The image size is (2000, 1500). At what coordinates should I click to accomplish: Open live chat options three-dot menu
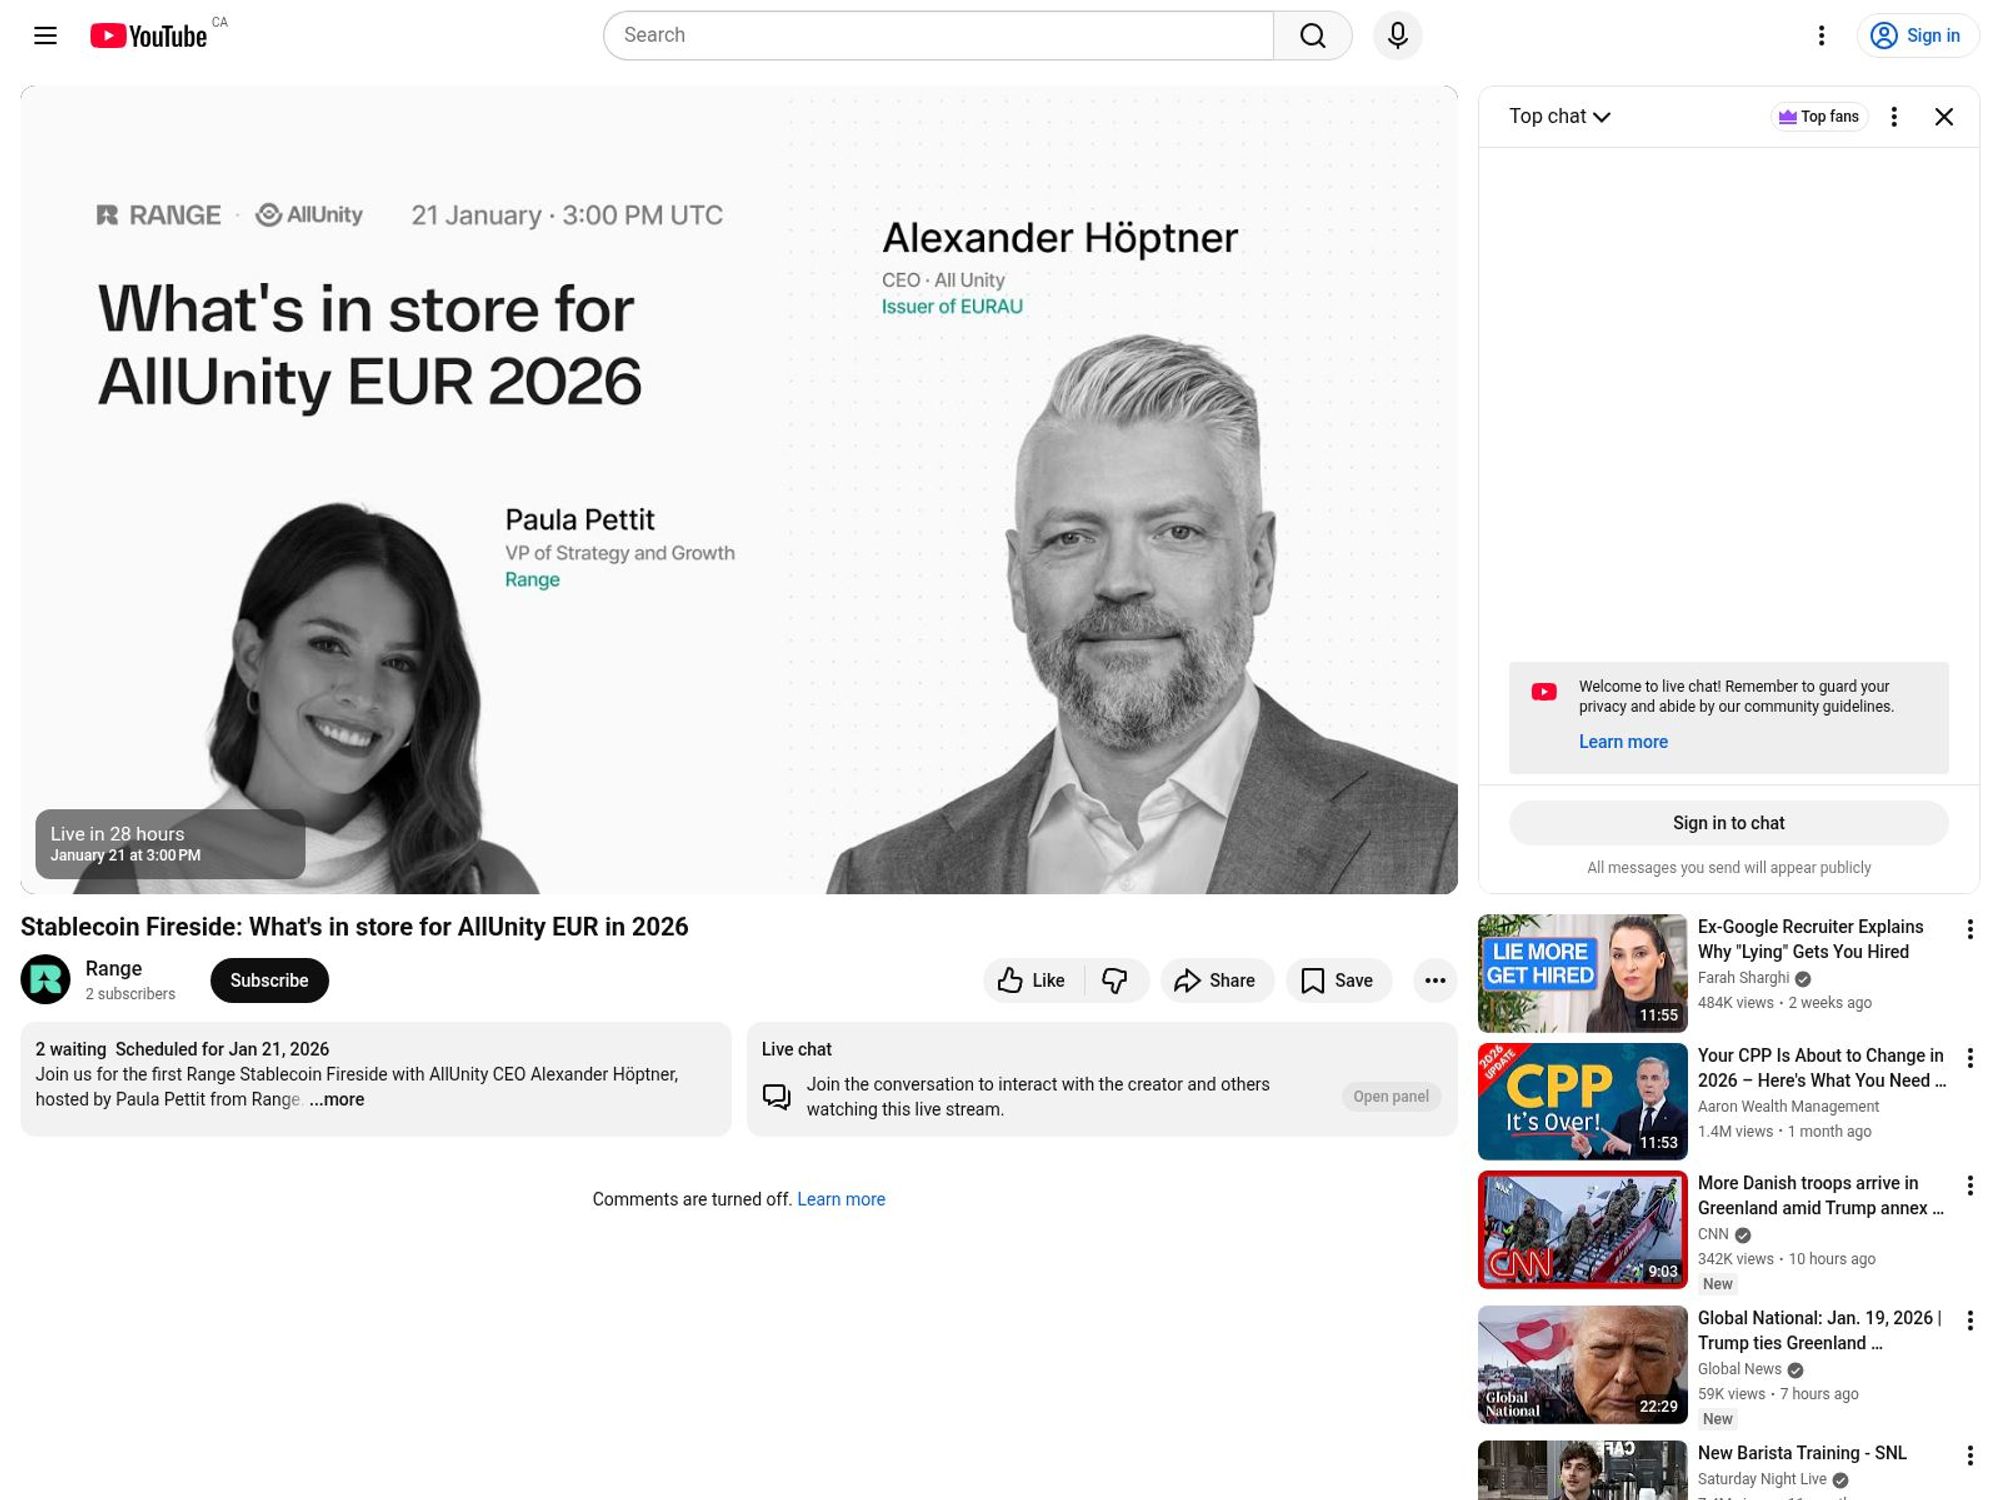coord(1893,117)
